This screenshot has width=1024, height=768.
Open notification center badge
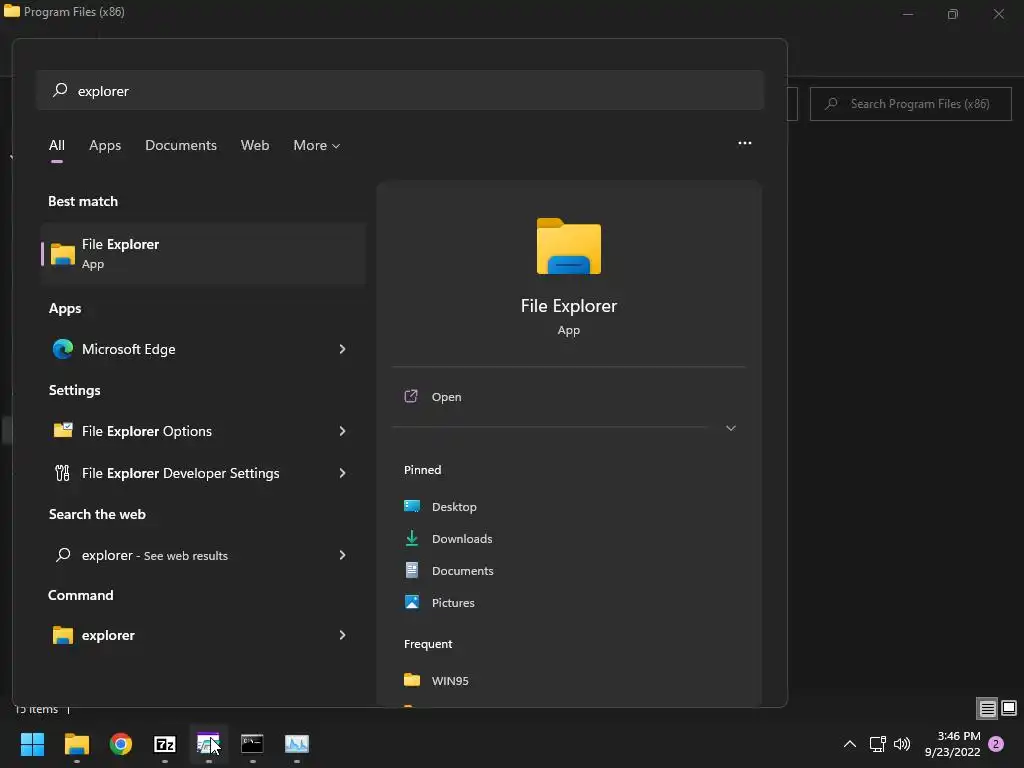point(996,744)
